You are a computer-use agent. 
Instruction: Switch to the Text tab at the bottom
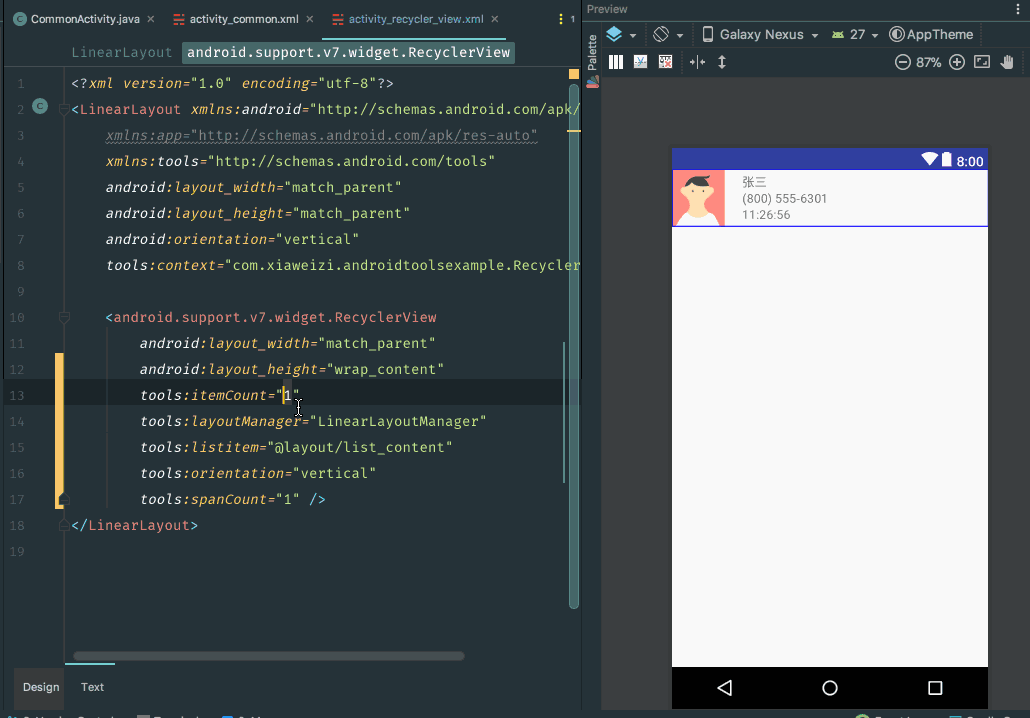[91, 687]
